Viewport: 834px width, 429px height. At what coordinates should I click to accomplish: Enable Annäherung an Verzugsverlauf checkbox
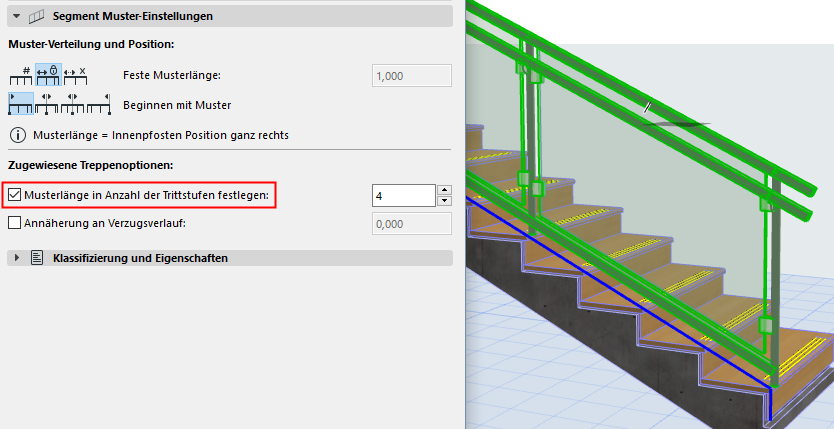click(14, 223)
